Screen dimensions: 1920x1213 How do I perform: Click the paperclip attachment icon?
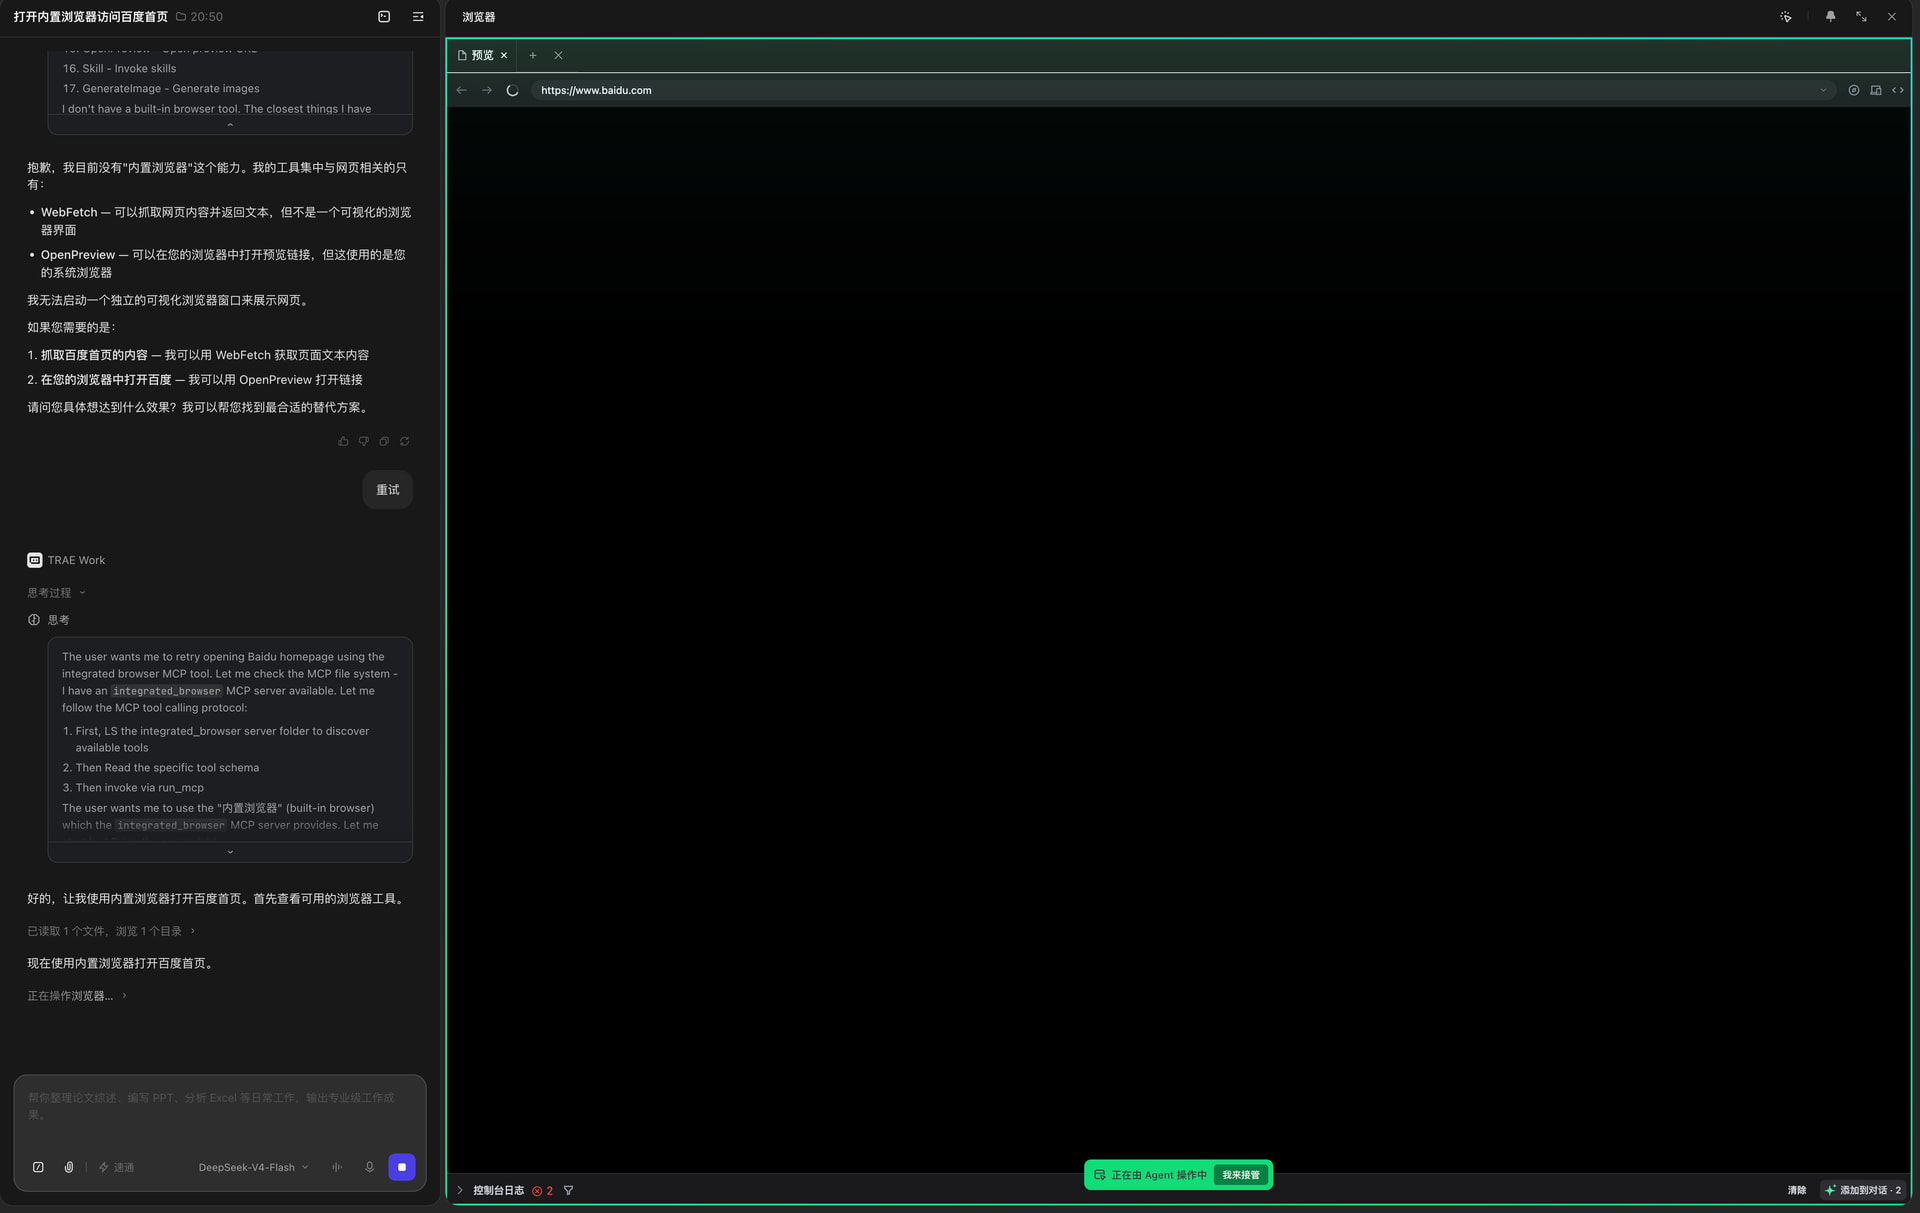[69, 1167]
